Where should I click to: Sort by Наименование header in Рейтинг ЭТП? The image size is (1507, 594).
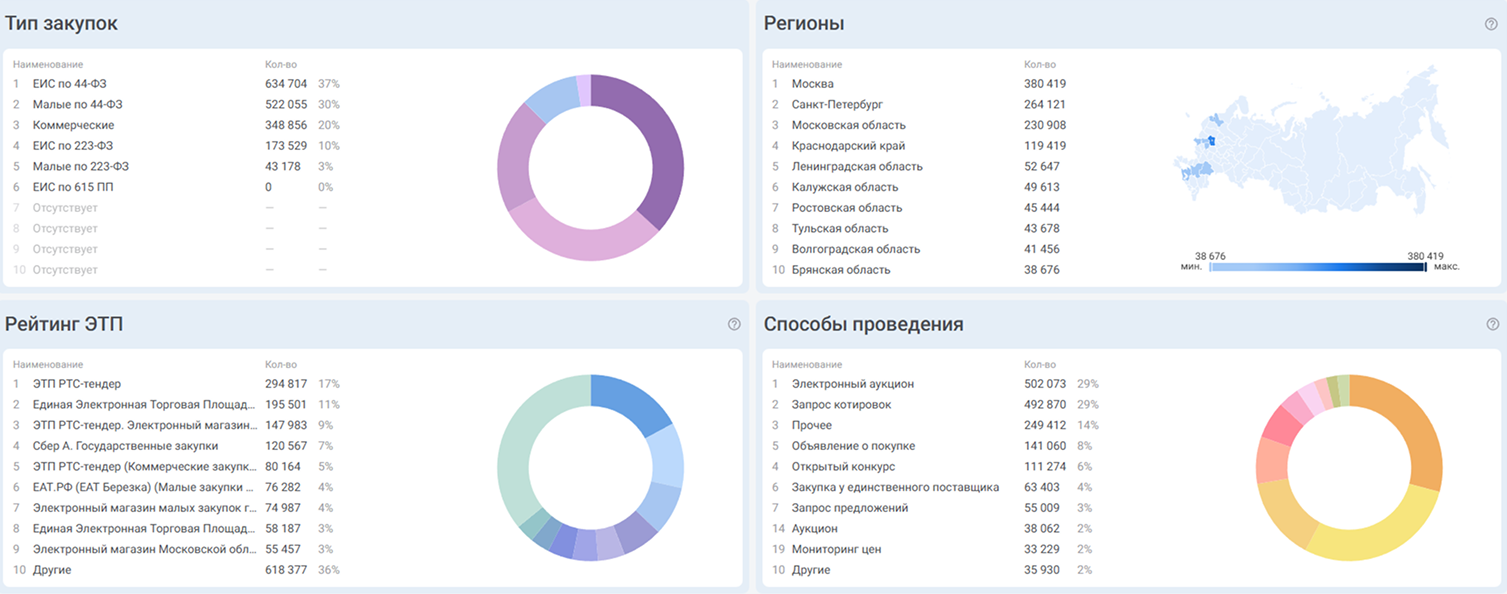pos(48,365)
